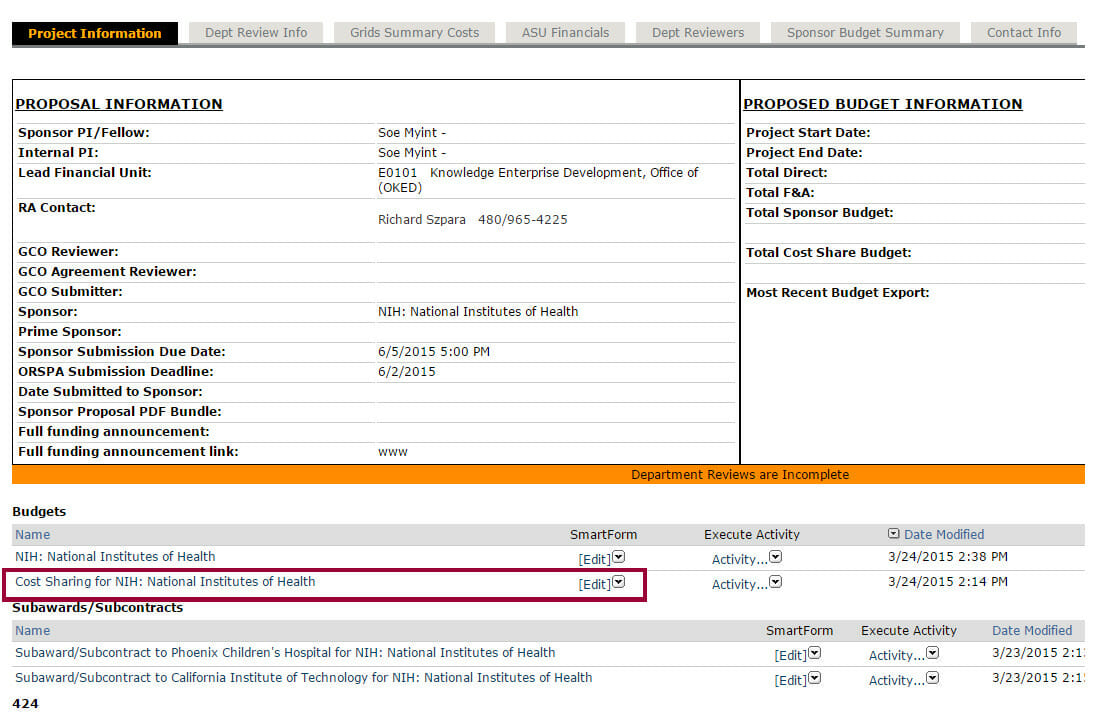Image resolution: width=1097 pixels, height=719 pixels.
Task: Click Edit for the NIH budget SmartForm
Action: coord(594,559)
